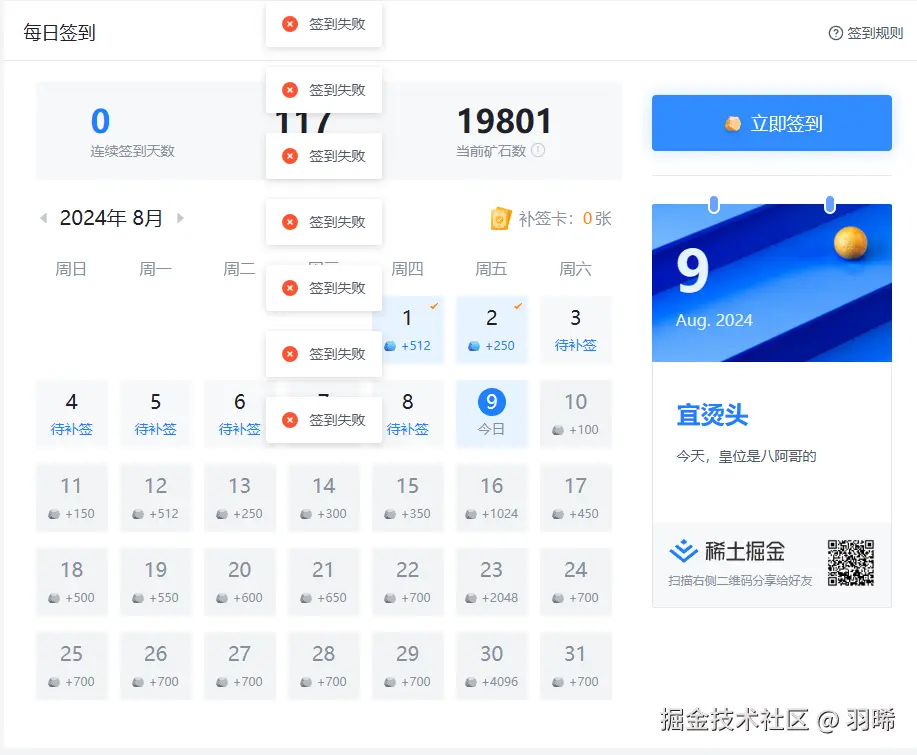917x755 pixels.
Task: Select today's date cell August 9
Action: pos(491,412)
